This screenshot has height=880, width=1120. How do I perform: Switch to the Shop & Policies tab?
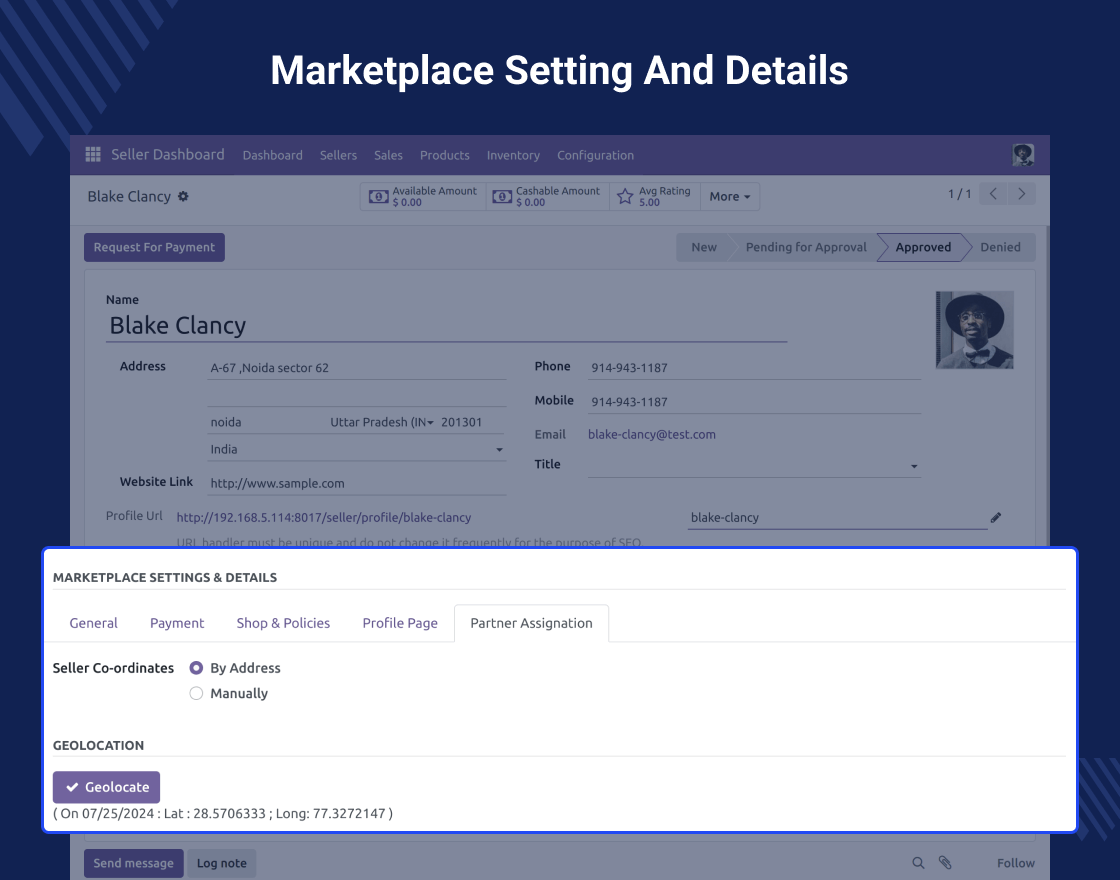tap(283, 623)
